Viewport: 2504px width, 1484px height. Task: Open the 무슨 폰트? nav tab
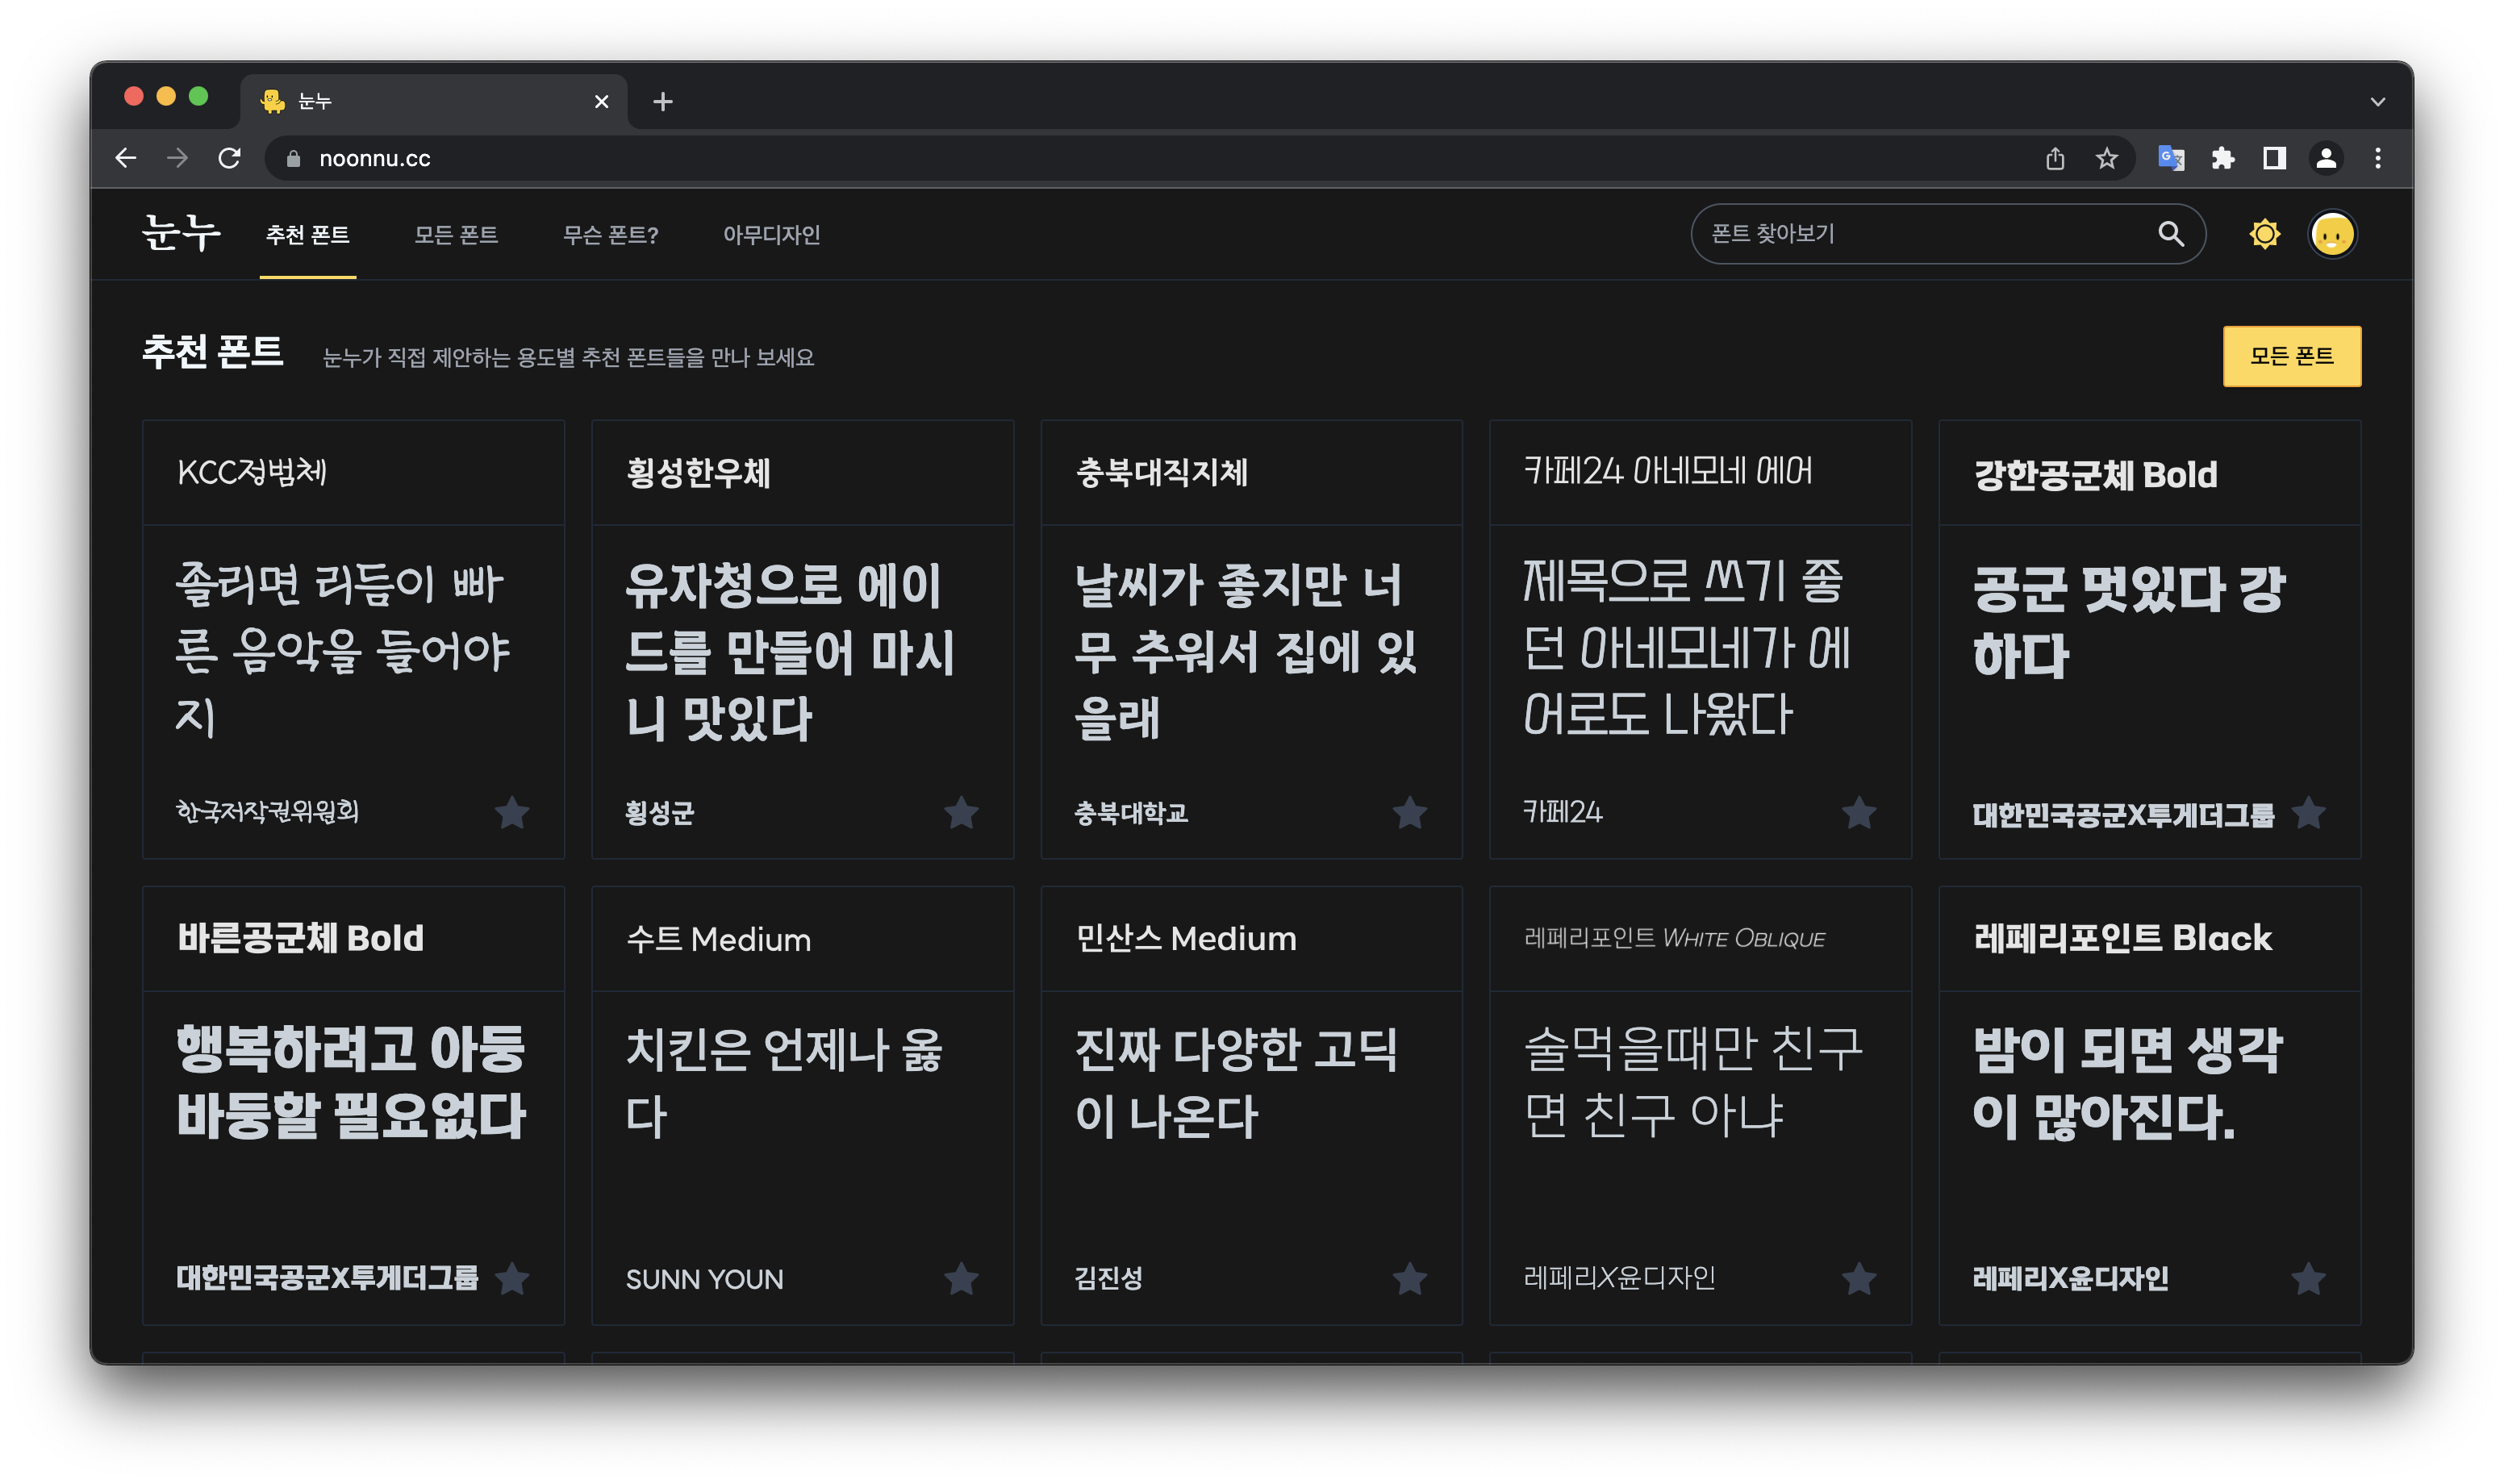pos(610,235)
